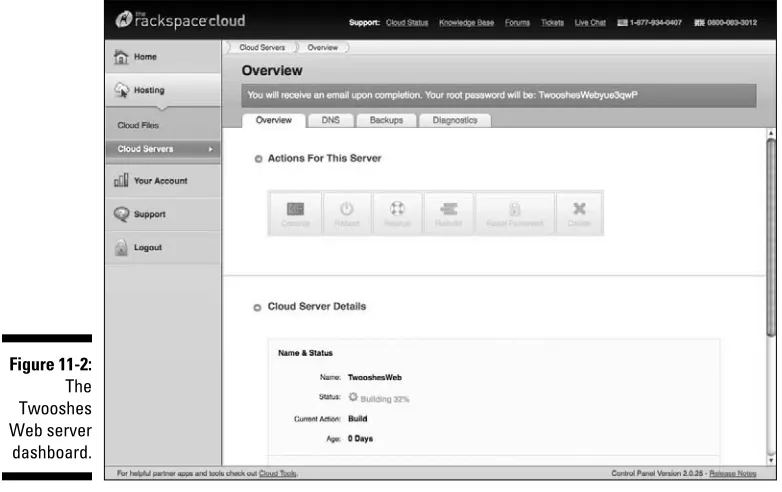The image size is (782, 492).
Task: Switch to the DNS tab
Action: (331, 120)
